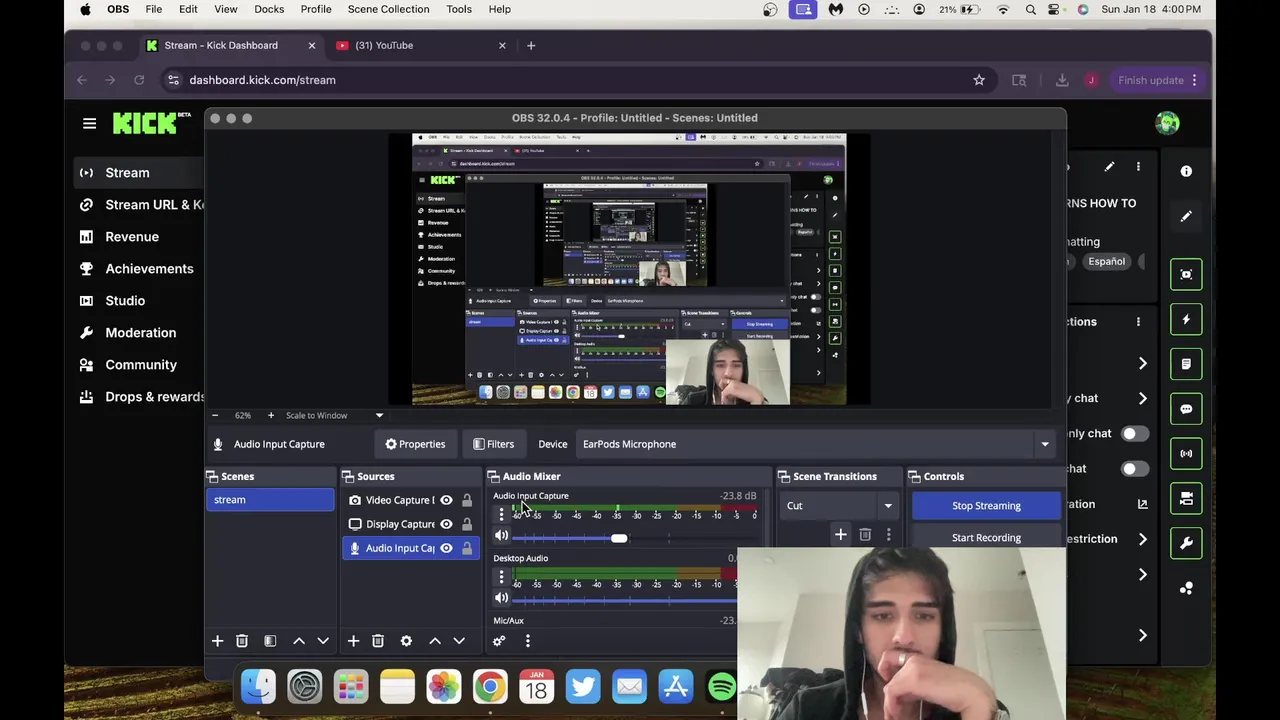
Task: Open the Kick sidebar hamburger menu
Action: (89, 123)
